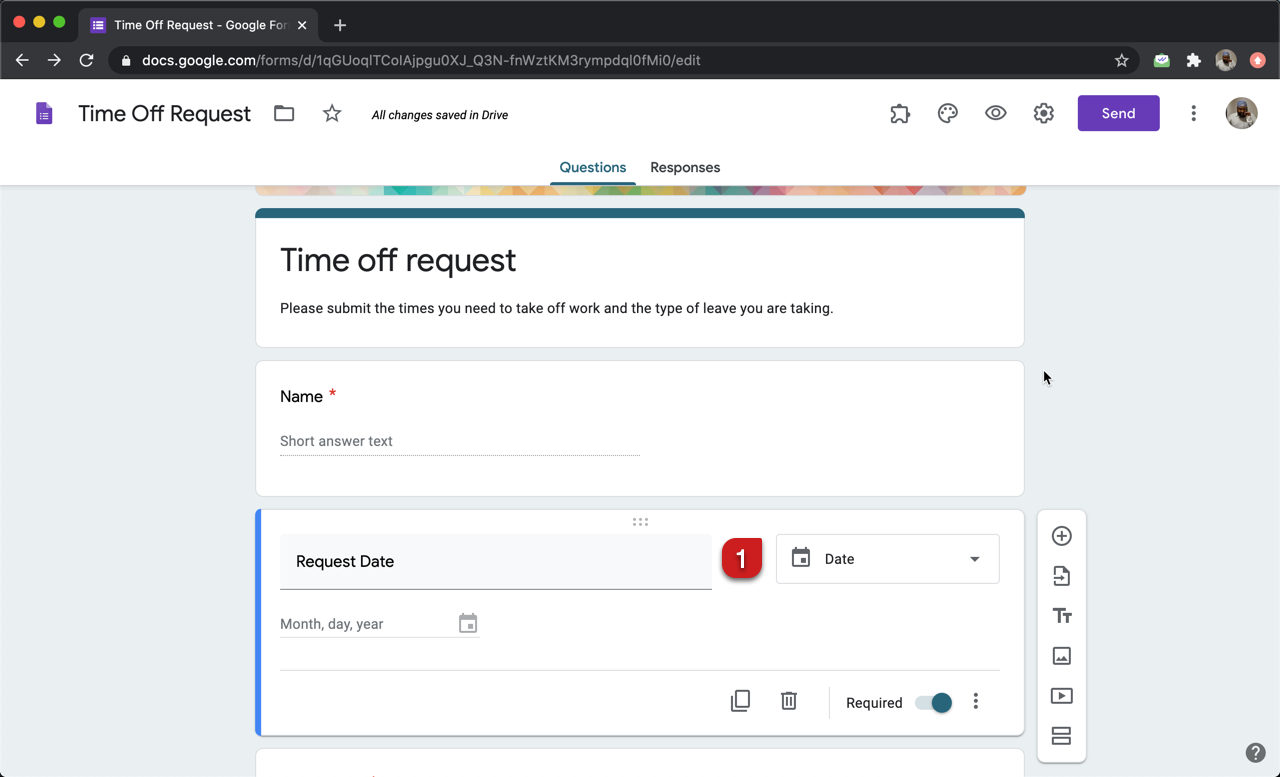
Task: Open the theme customization palette
Action: pyautogui.click(x=947, y=114)
